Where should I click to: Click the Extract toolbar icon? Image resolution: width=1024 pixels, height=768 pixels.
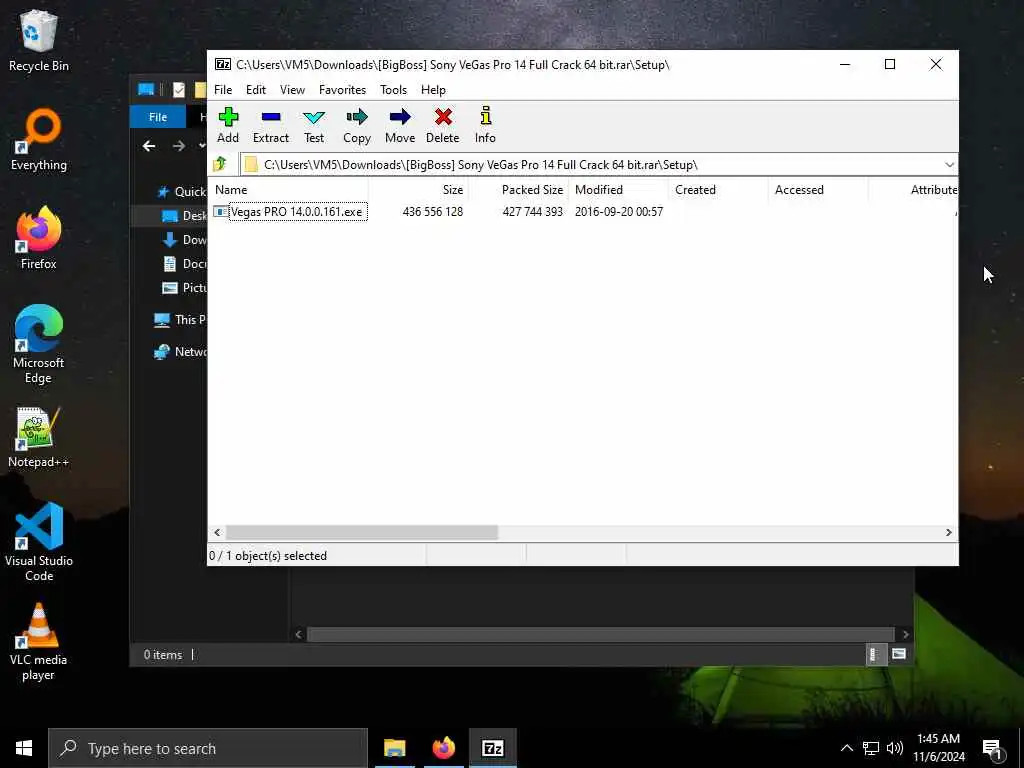(270, 125)
